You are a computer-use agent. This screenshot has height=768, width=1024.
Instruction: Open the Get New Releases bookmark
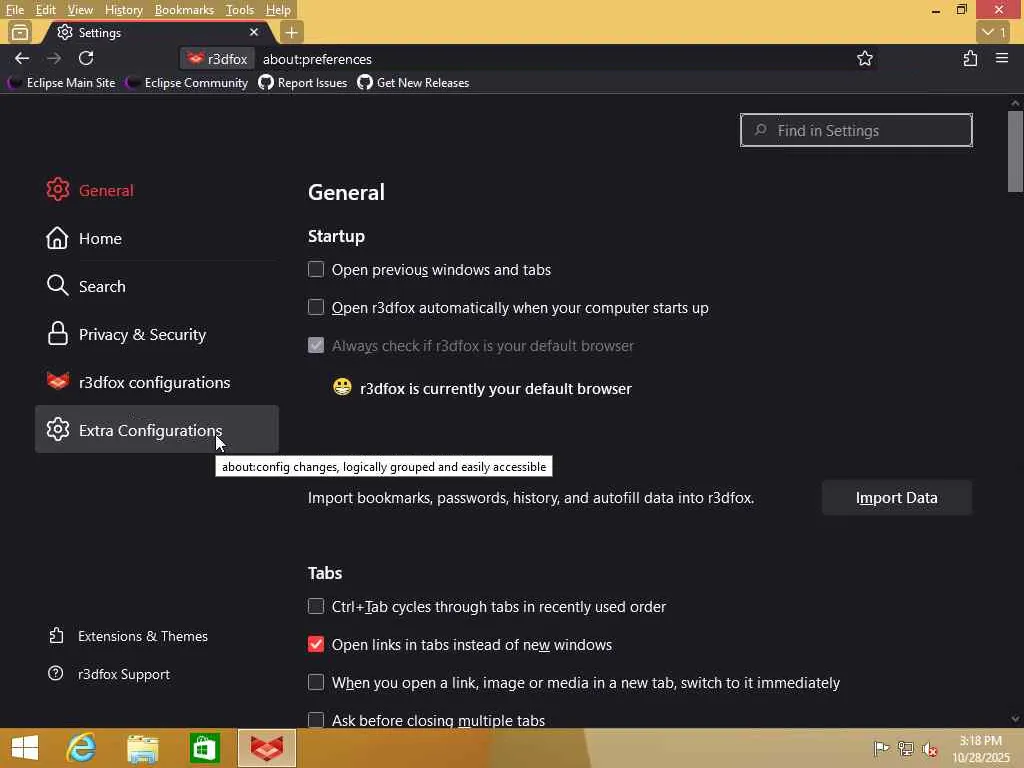413,83
